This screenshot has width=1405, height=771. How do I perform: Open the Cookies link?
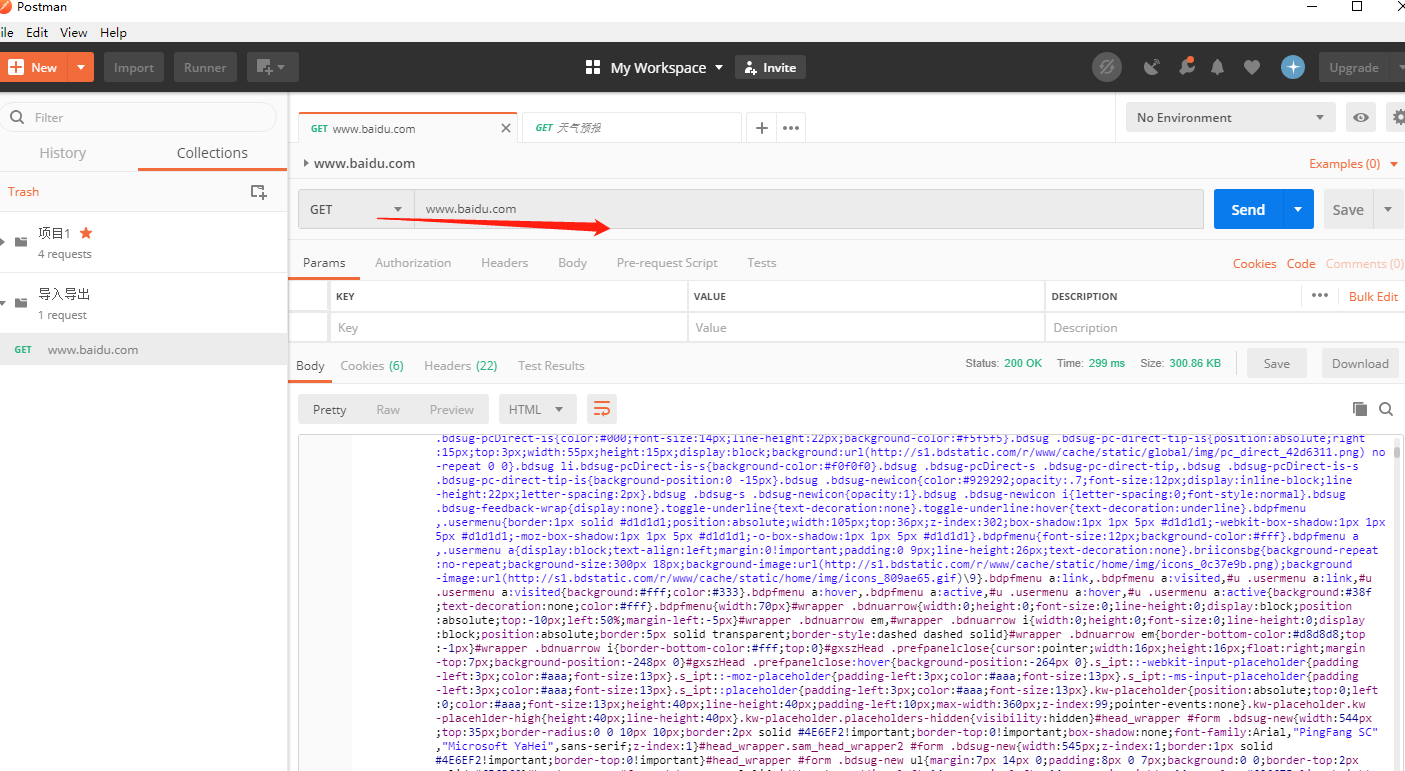[x=1254, y=264]
